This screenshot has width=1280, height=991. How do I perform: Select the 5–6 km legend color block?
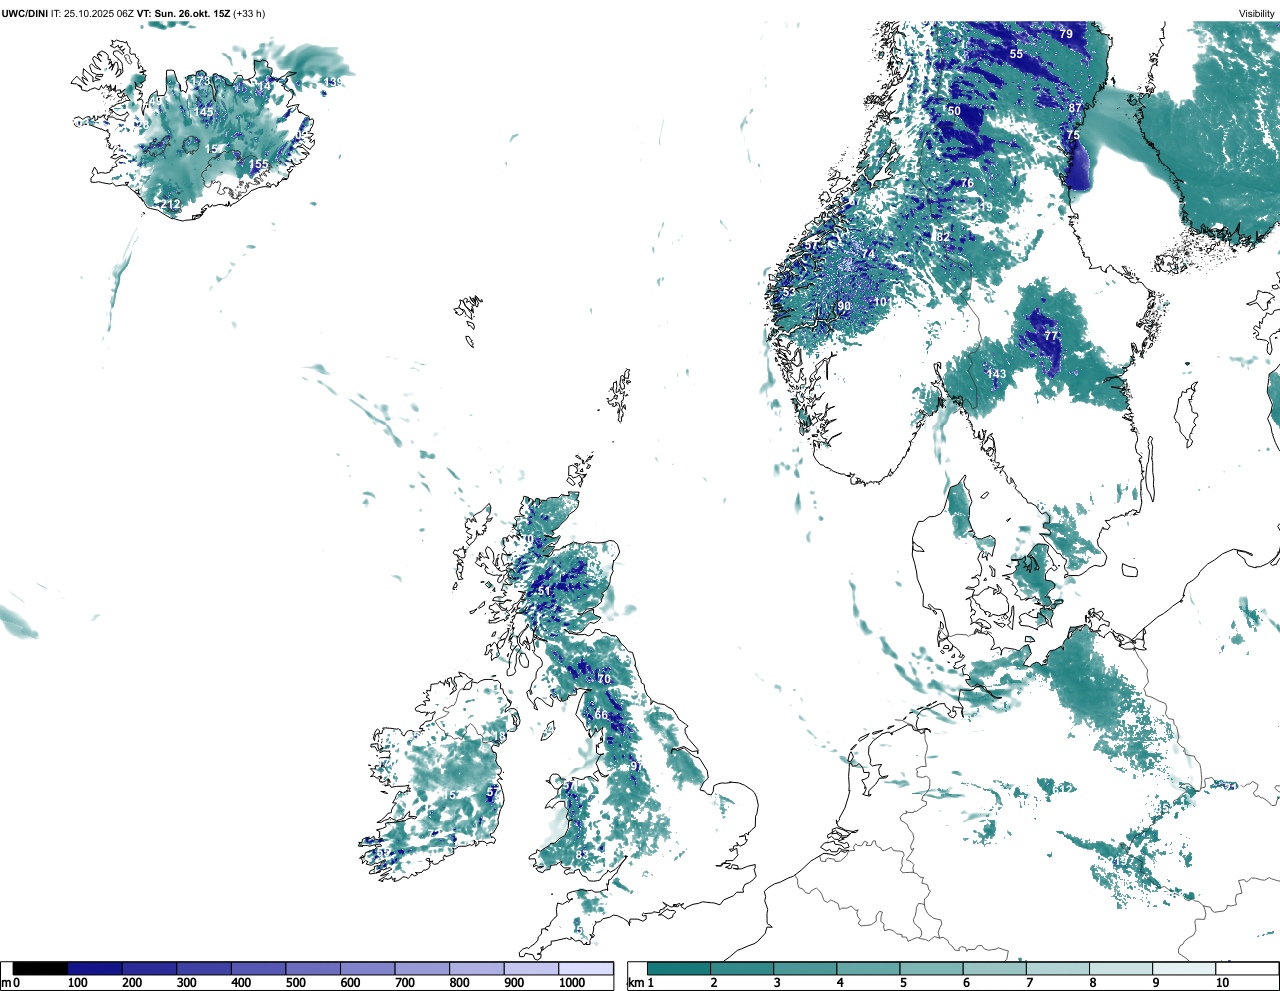931,968
